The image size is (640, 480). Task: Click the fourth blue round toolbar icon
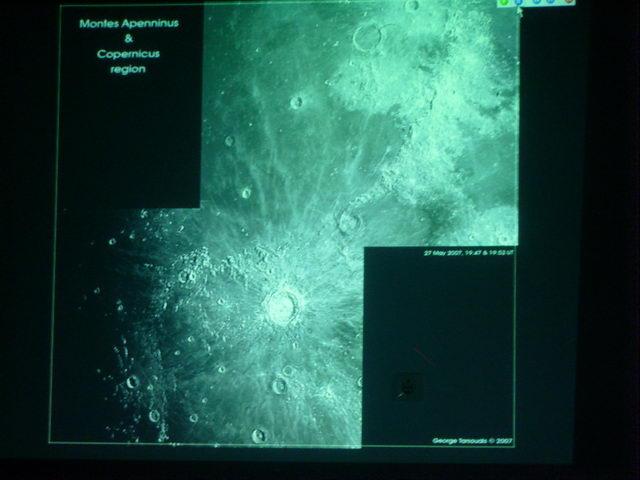point(551,2)
